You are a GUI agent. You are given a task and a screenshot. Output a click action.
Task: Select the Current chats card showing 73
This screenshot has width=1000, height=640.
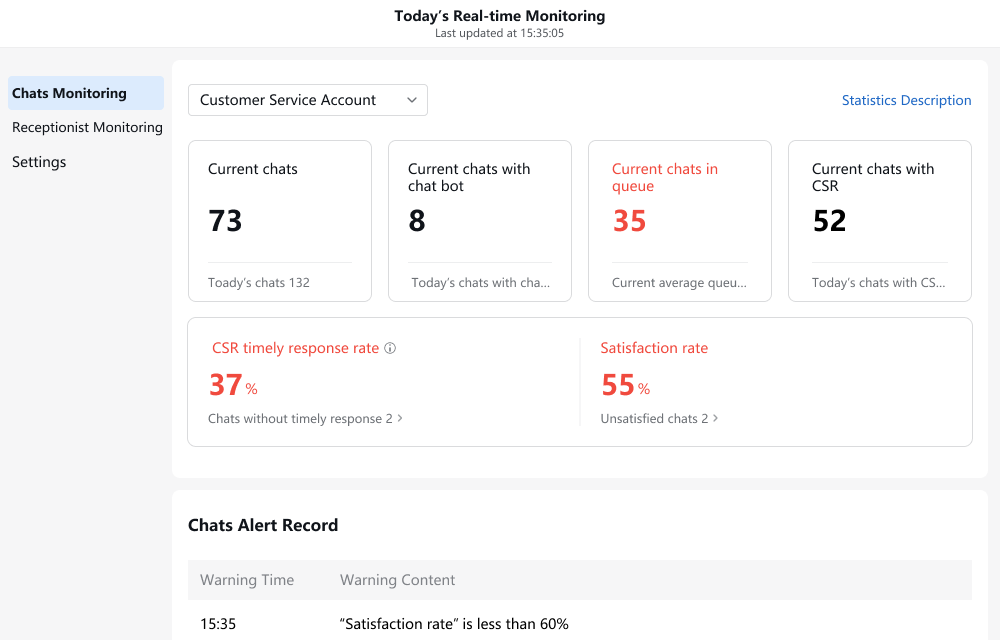pyautogui.click(x=280, y=221)
